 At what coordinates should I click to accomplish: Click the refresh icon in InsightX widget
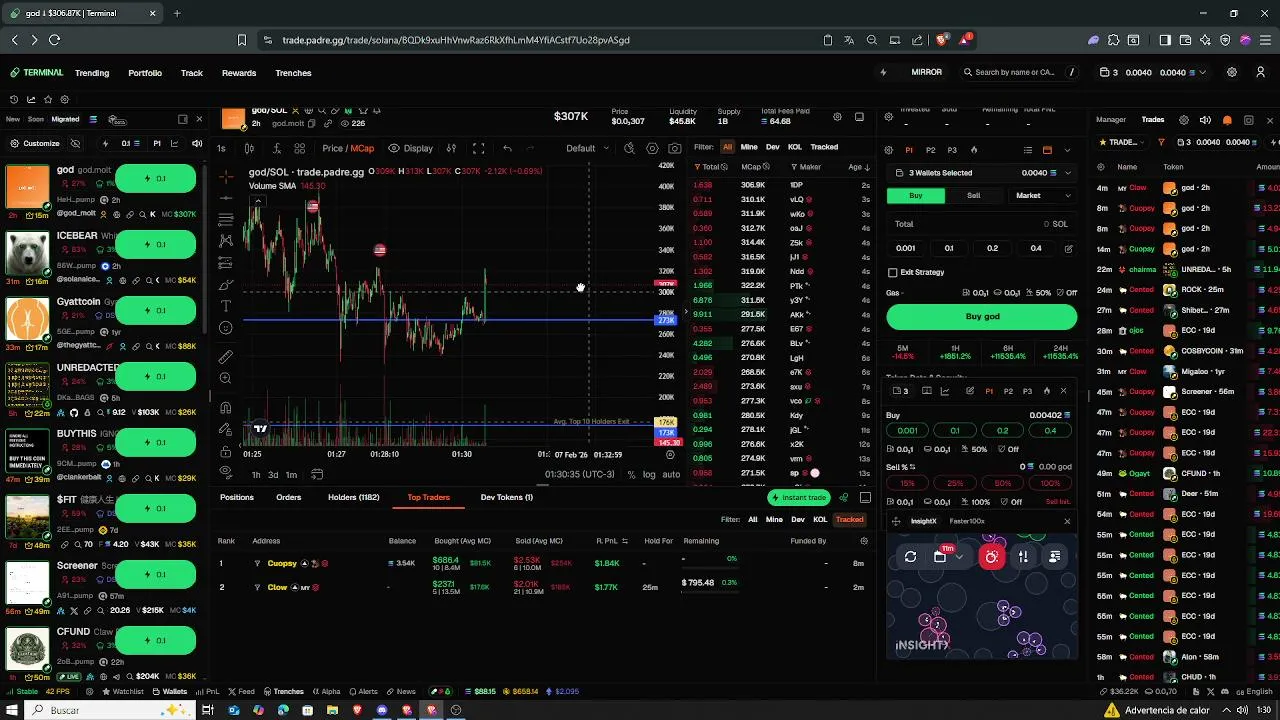(x=910, y=557)
